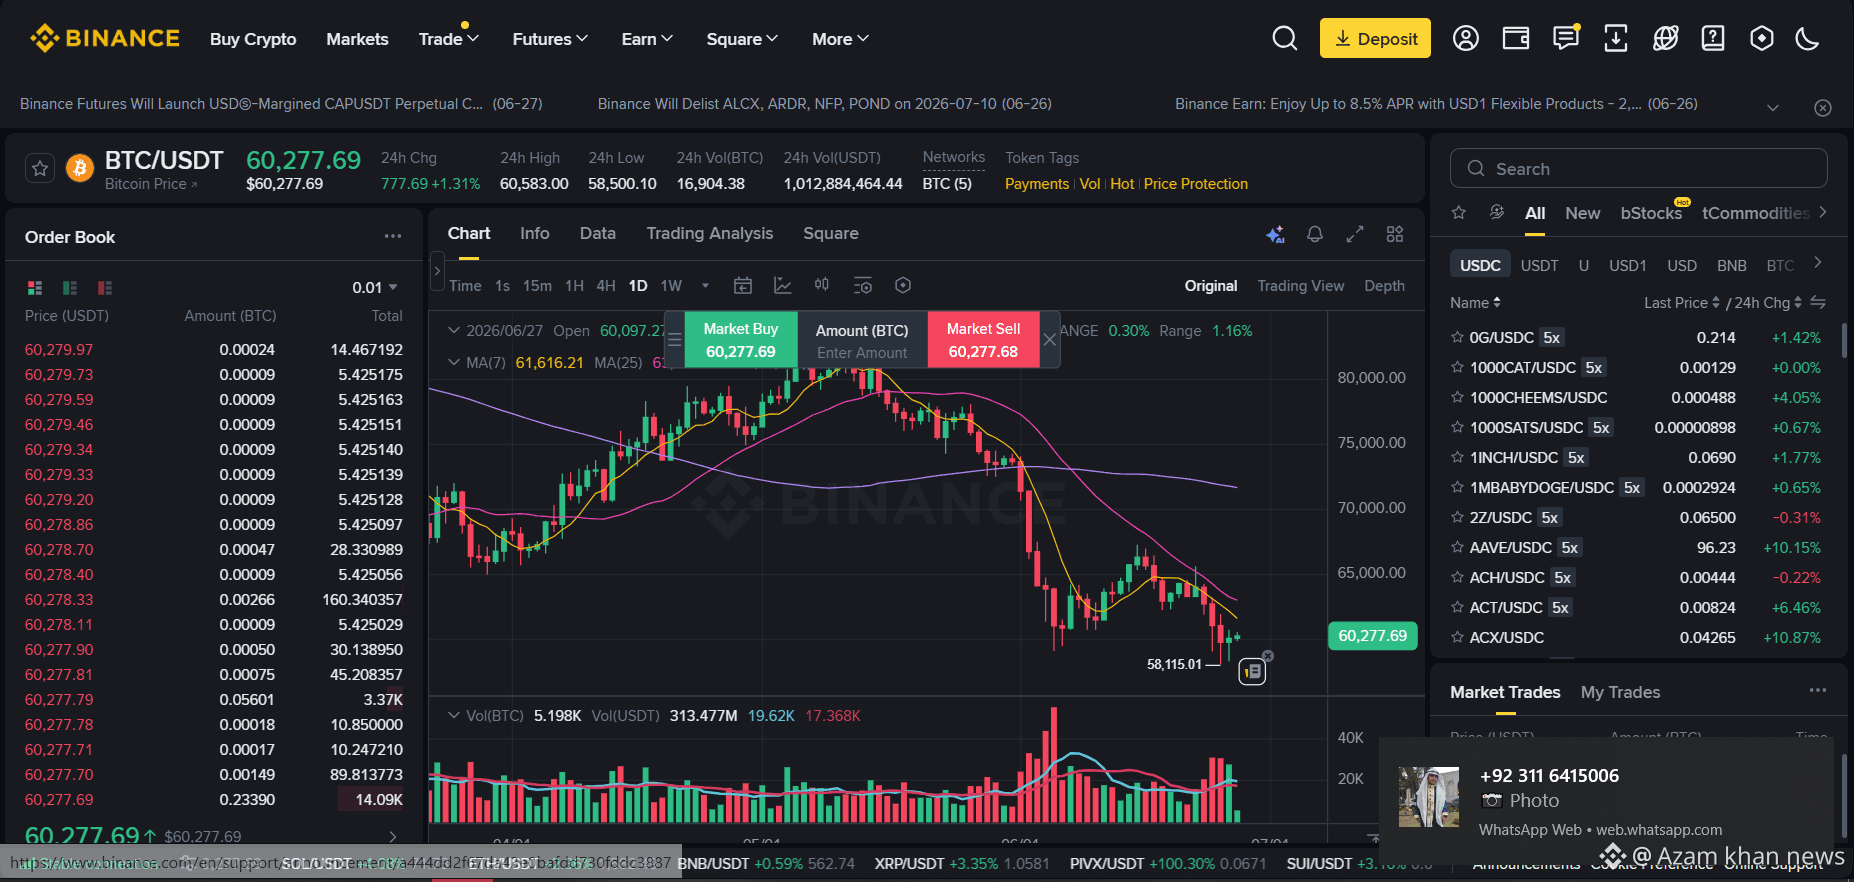Click the Market Sell button
Screen dimensions: 1854x882
point(983,340)
